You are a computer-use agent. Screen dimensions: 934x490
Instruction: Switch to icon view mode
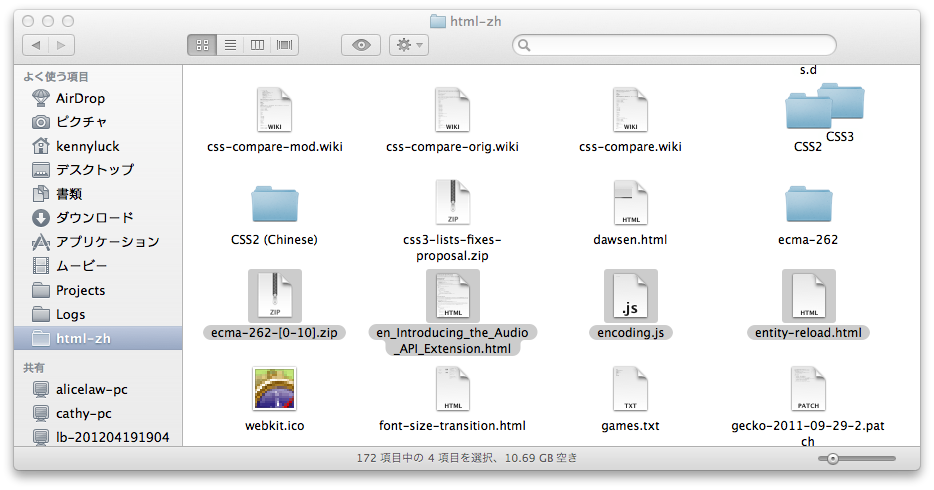click(x=202, y=45)
